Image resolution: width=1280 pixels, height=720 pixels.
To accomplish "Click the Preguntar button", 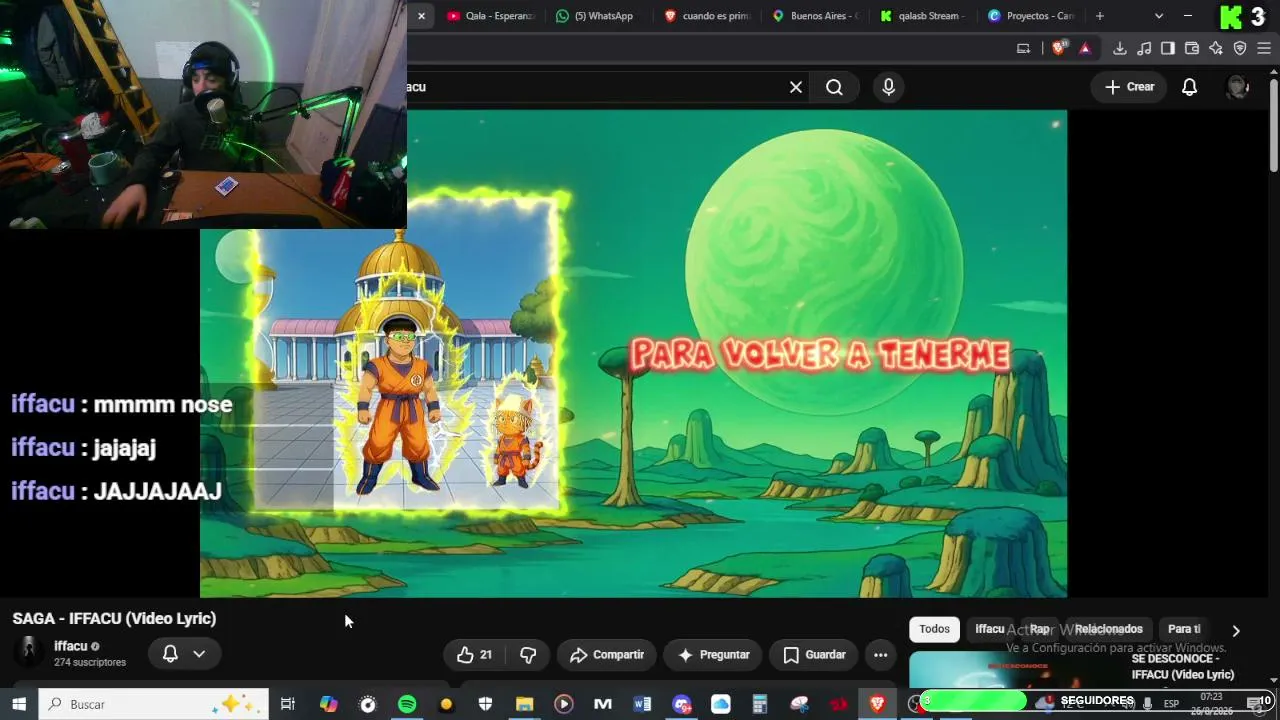I will point(713,655).
